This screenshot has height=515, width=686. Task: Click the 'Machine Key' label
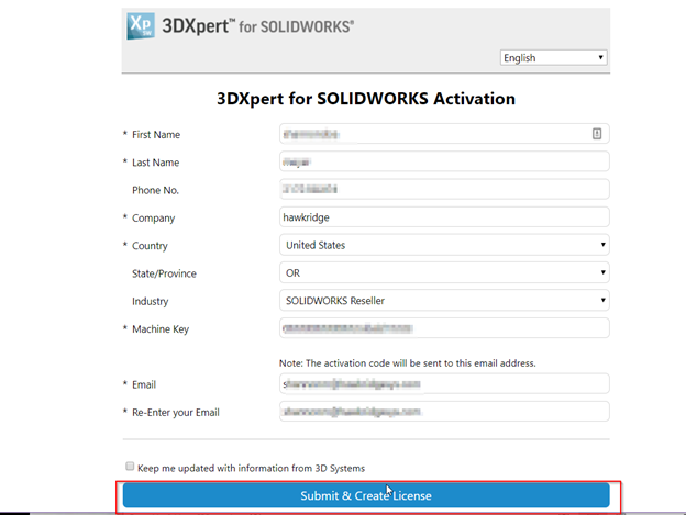(x=160, y=329)
